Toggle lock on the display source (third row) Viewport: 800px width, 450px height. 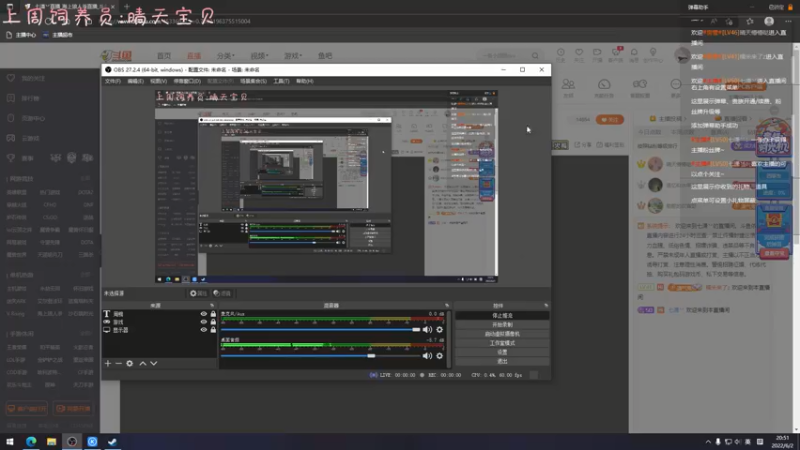[213, 330]
